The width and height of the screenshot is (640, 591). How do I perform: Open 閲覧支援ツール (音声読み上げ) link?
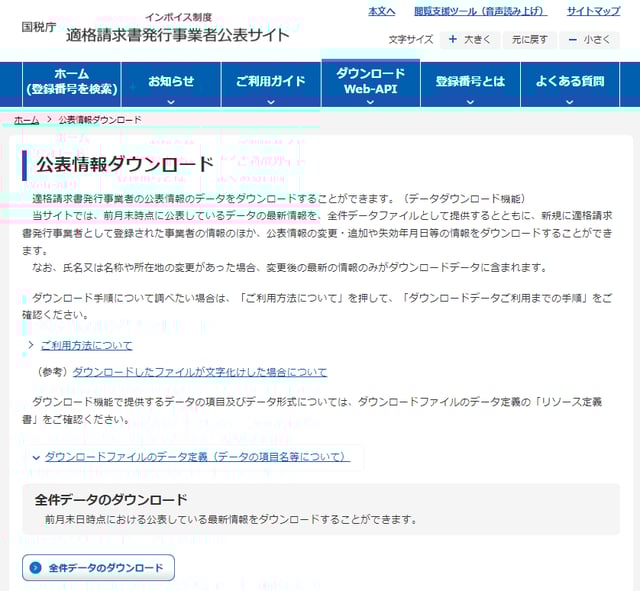coord(480,11)
